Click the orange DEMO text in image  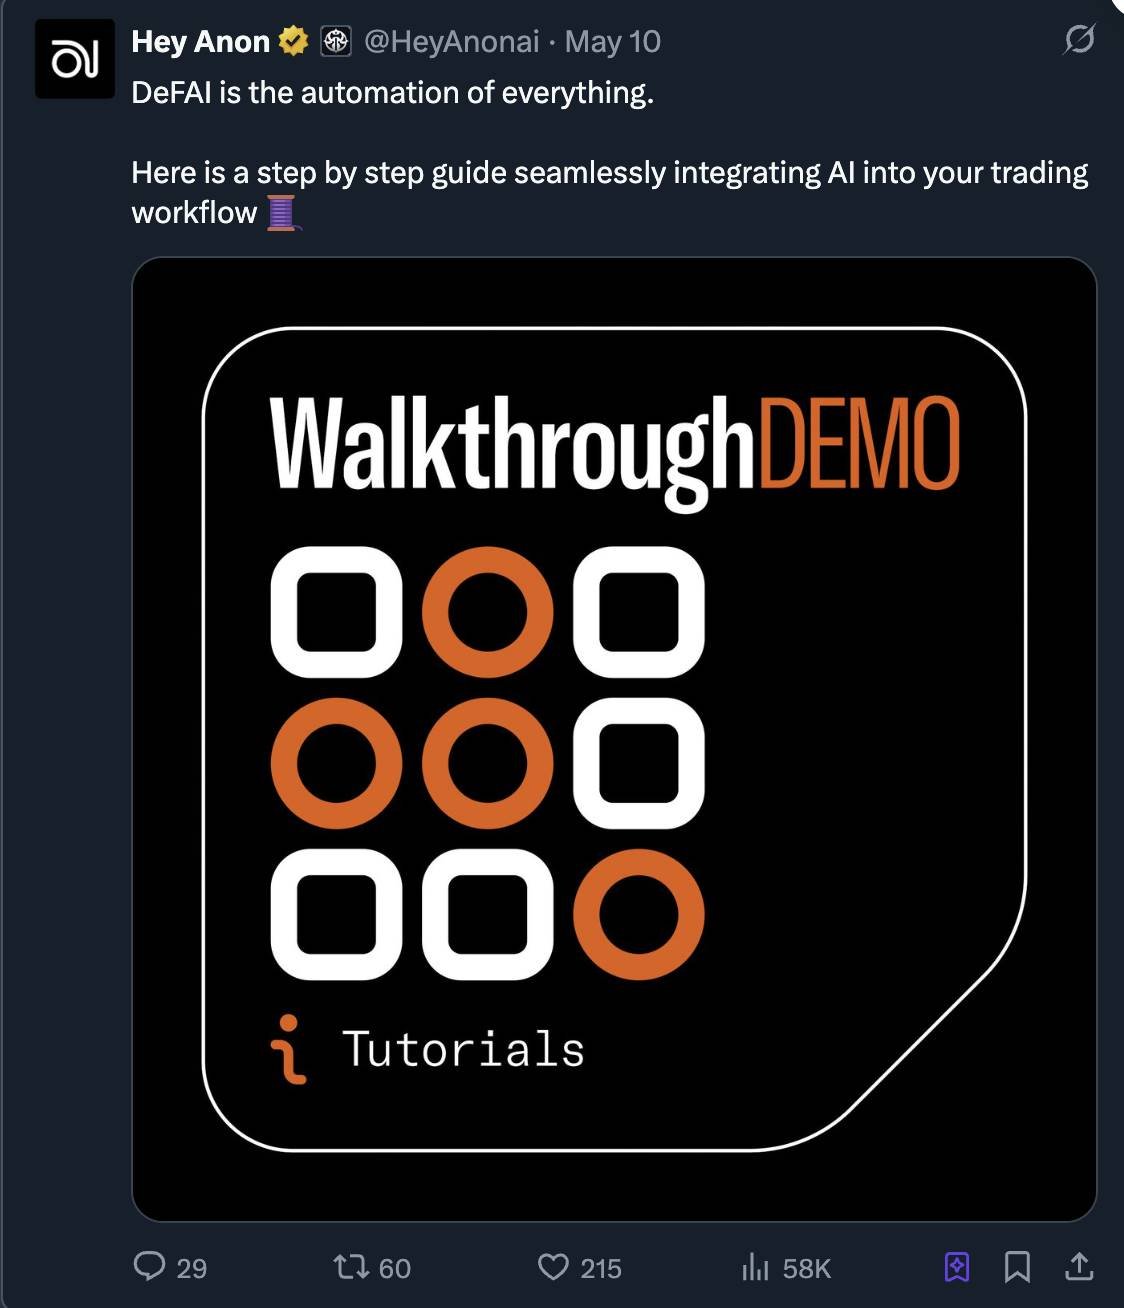coord(860,442)
